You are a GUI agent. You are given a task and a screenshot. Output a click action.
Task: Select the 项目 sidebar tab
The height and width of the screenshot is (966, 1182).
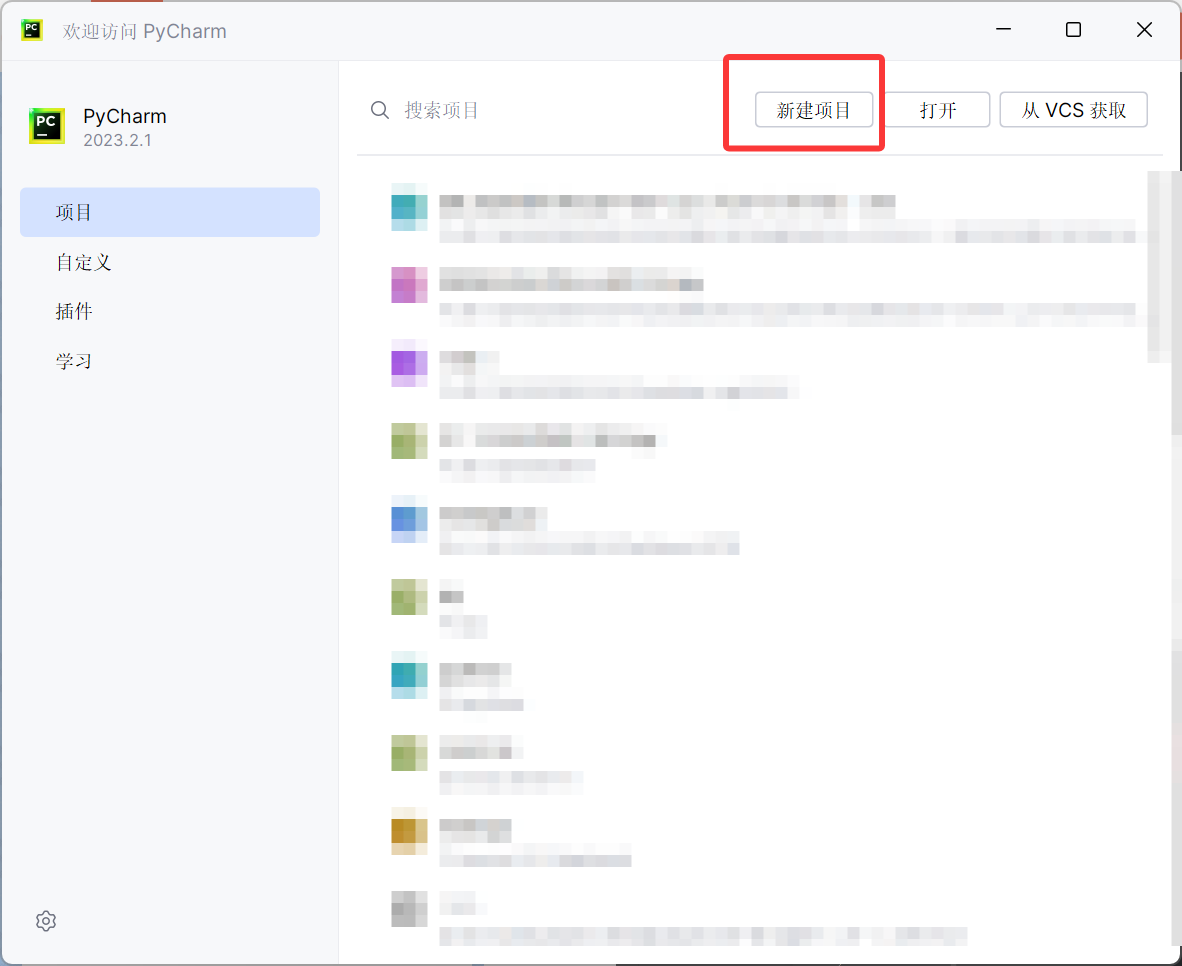[170, 212]
